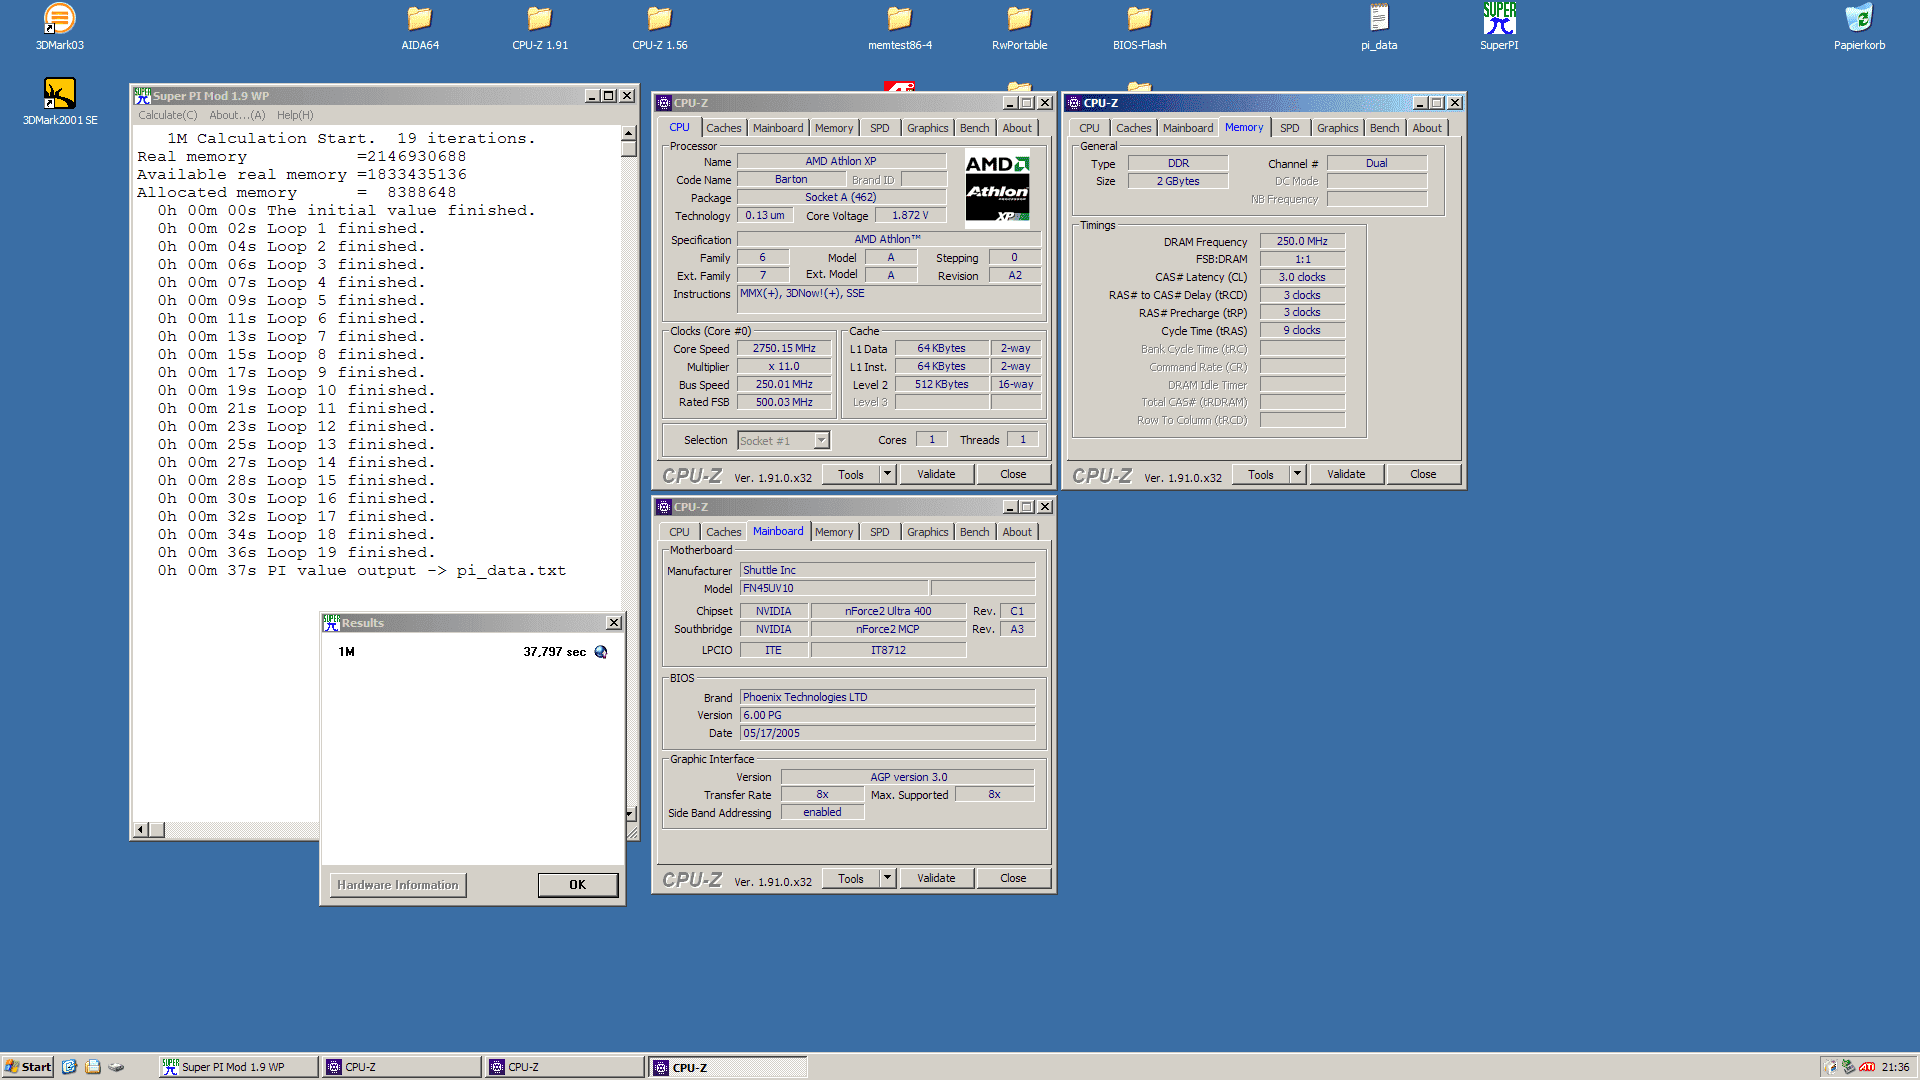1920x1080 pixels.
Task: Open the 3DMark2001 SE desktop icon
Action: tap(59, 95)
